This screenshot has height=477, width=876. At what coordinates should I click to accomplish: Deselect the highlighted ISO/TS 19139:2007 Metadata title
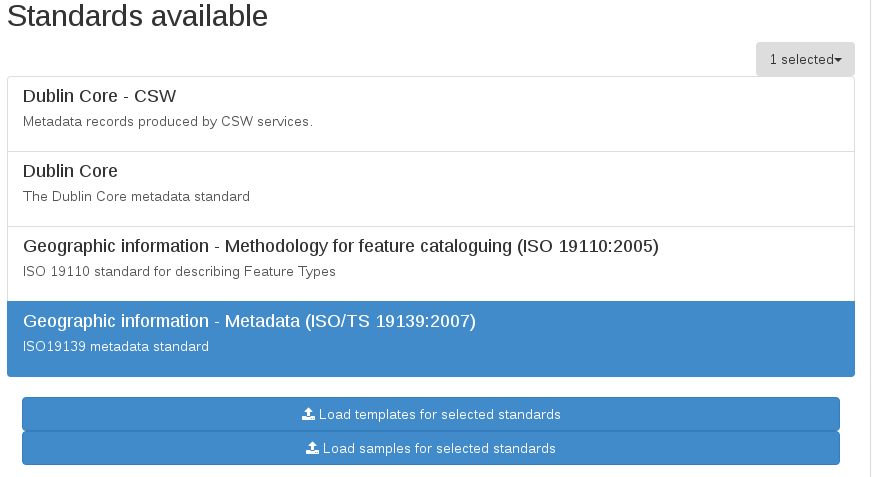click(249, 321)
